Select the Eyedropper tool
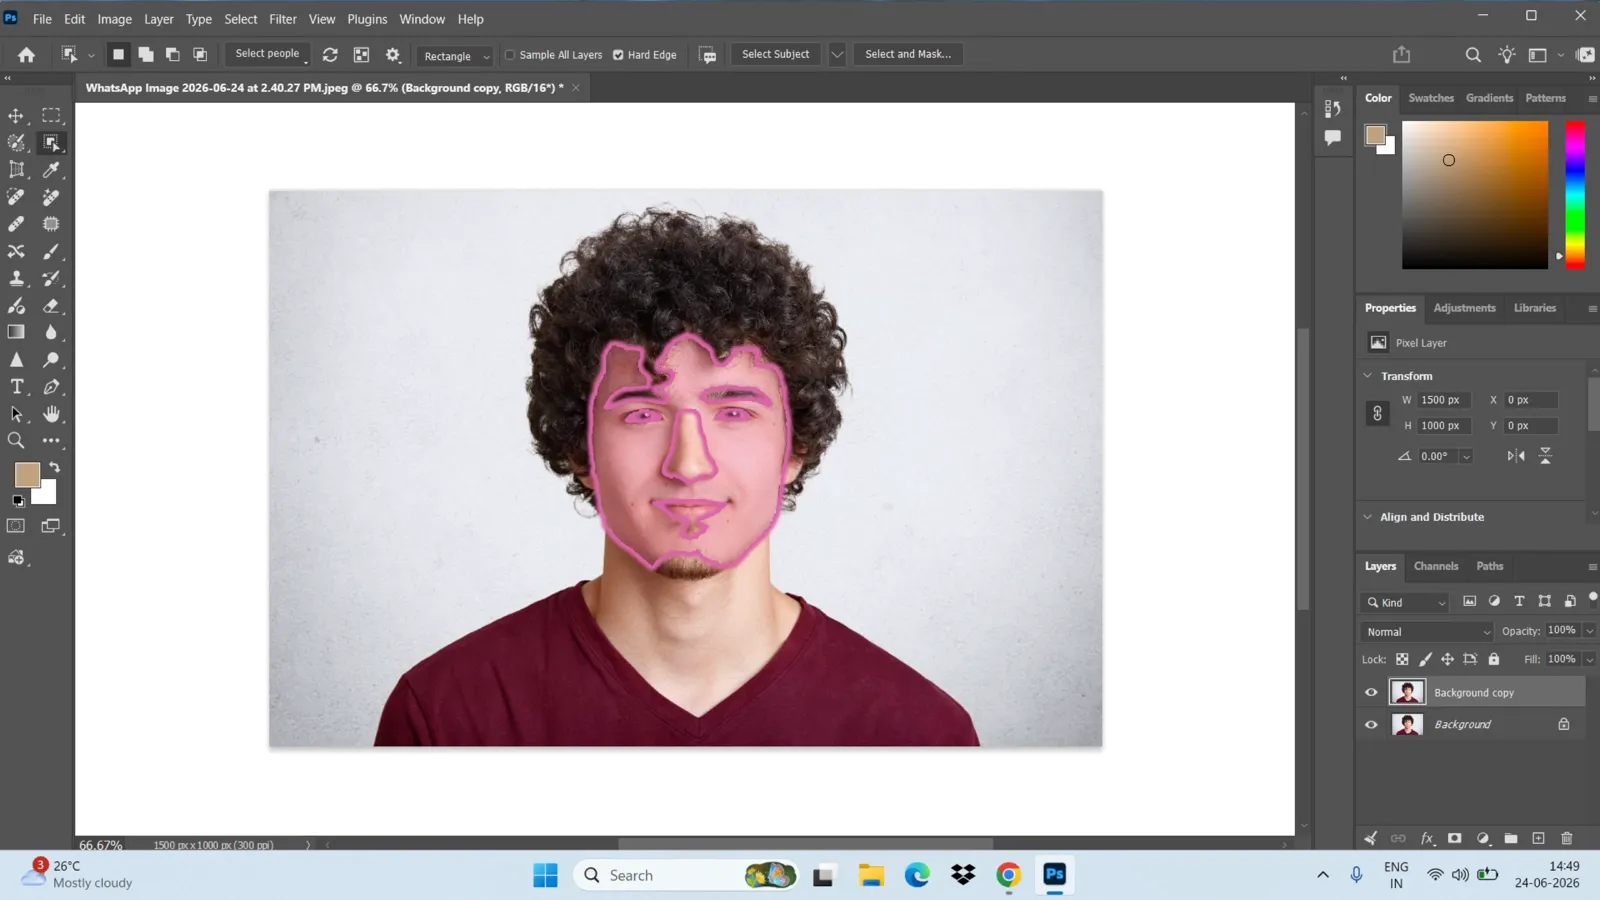This screenshot has width=1600, height=900. [51, 170]
